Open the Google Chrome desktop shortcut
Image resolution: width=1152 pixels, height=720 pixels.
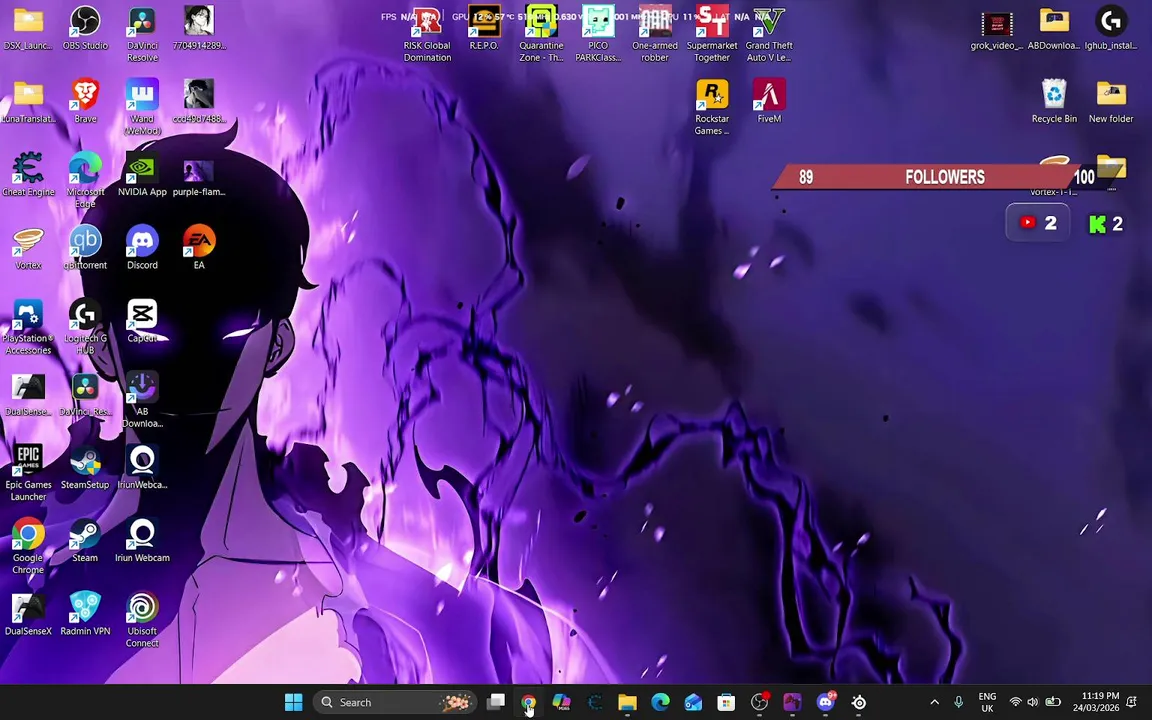(28, 547)
